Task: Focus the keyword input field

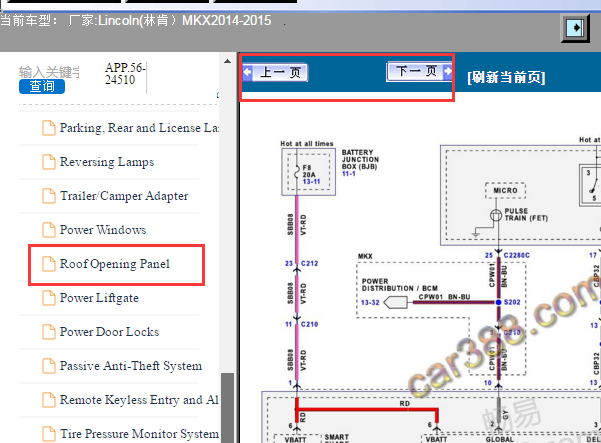Action: (49, 72)
